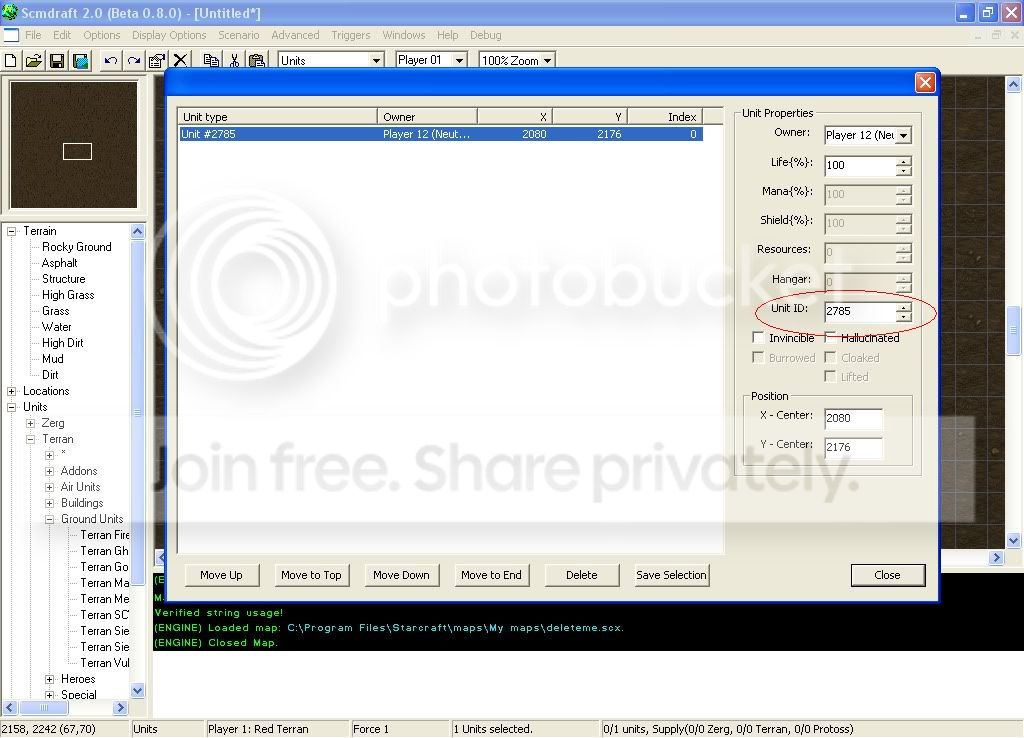This screenshot has height=738, width=1024.
Task: Click the Paste clipboard icon
Action: (x=256, y=61)
